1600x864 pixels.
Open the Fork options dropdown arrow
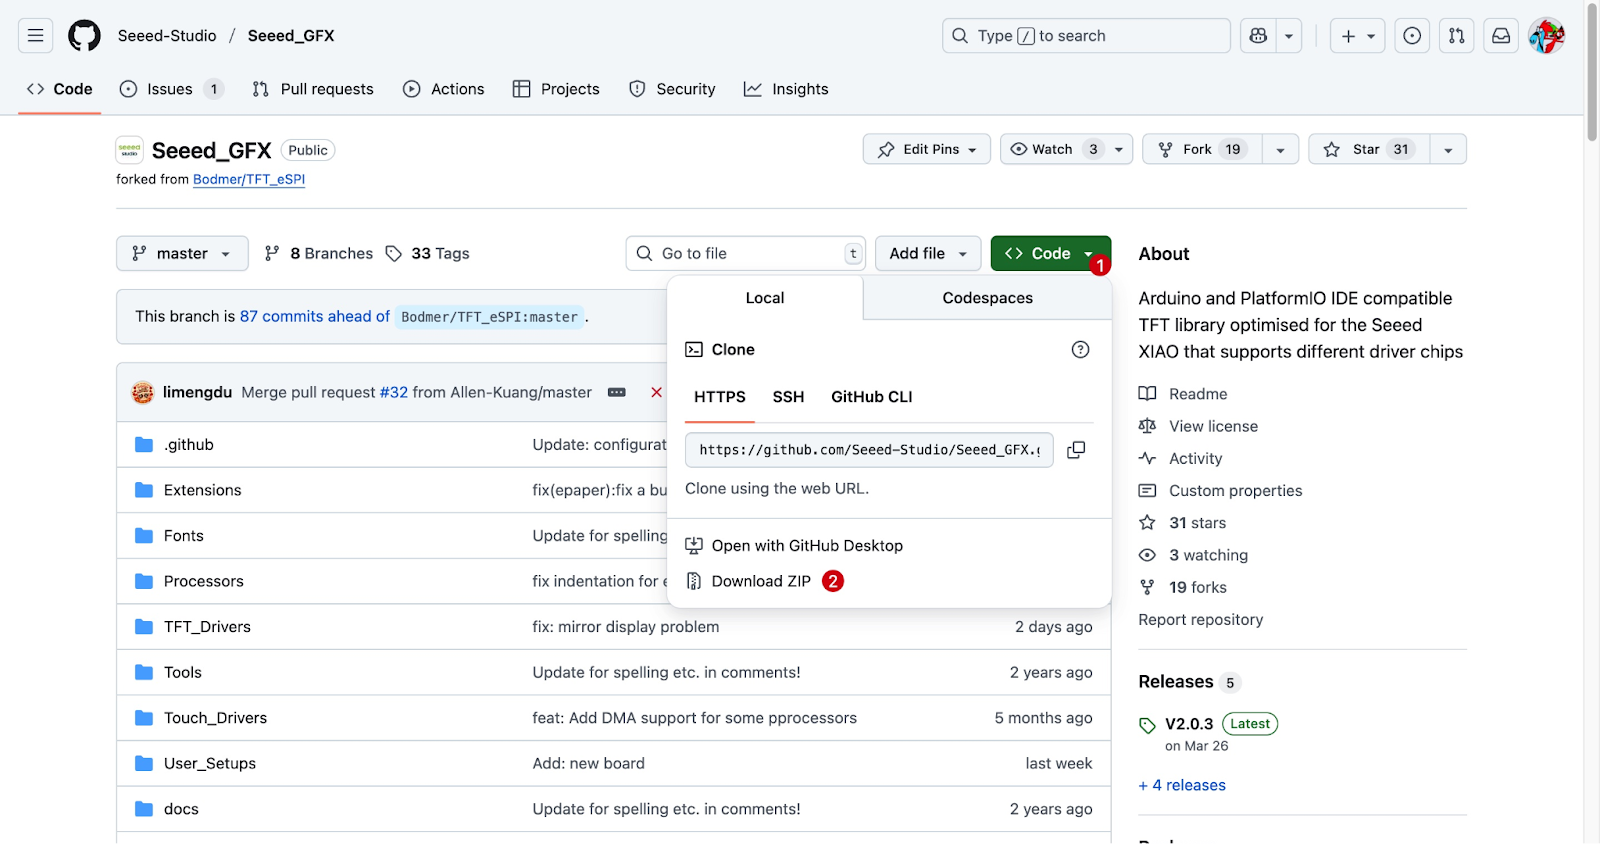[1280, 149]
